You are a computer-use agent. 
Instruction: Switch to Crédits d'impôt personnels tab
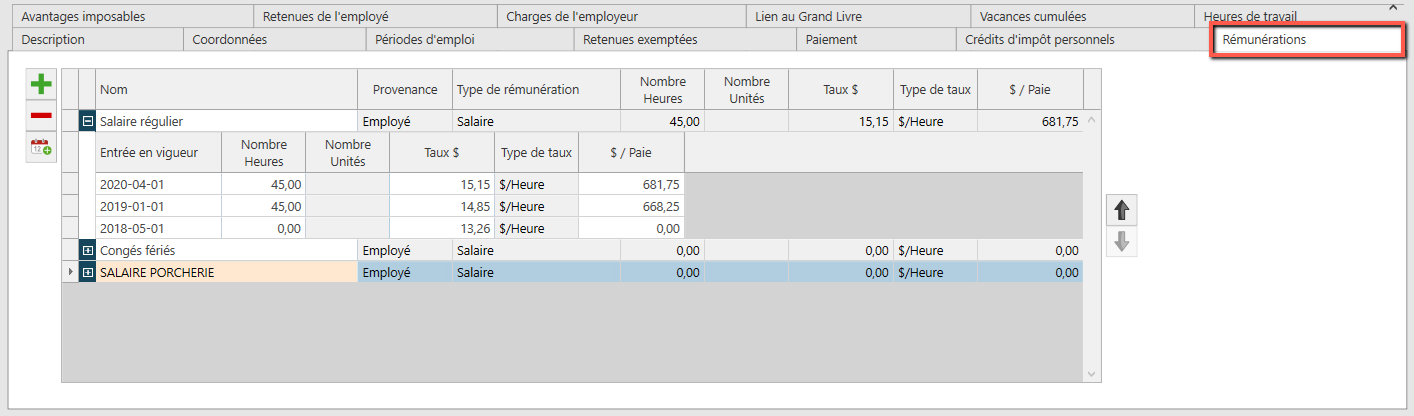click(1083, 40)
